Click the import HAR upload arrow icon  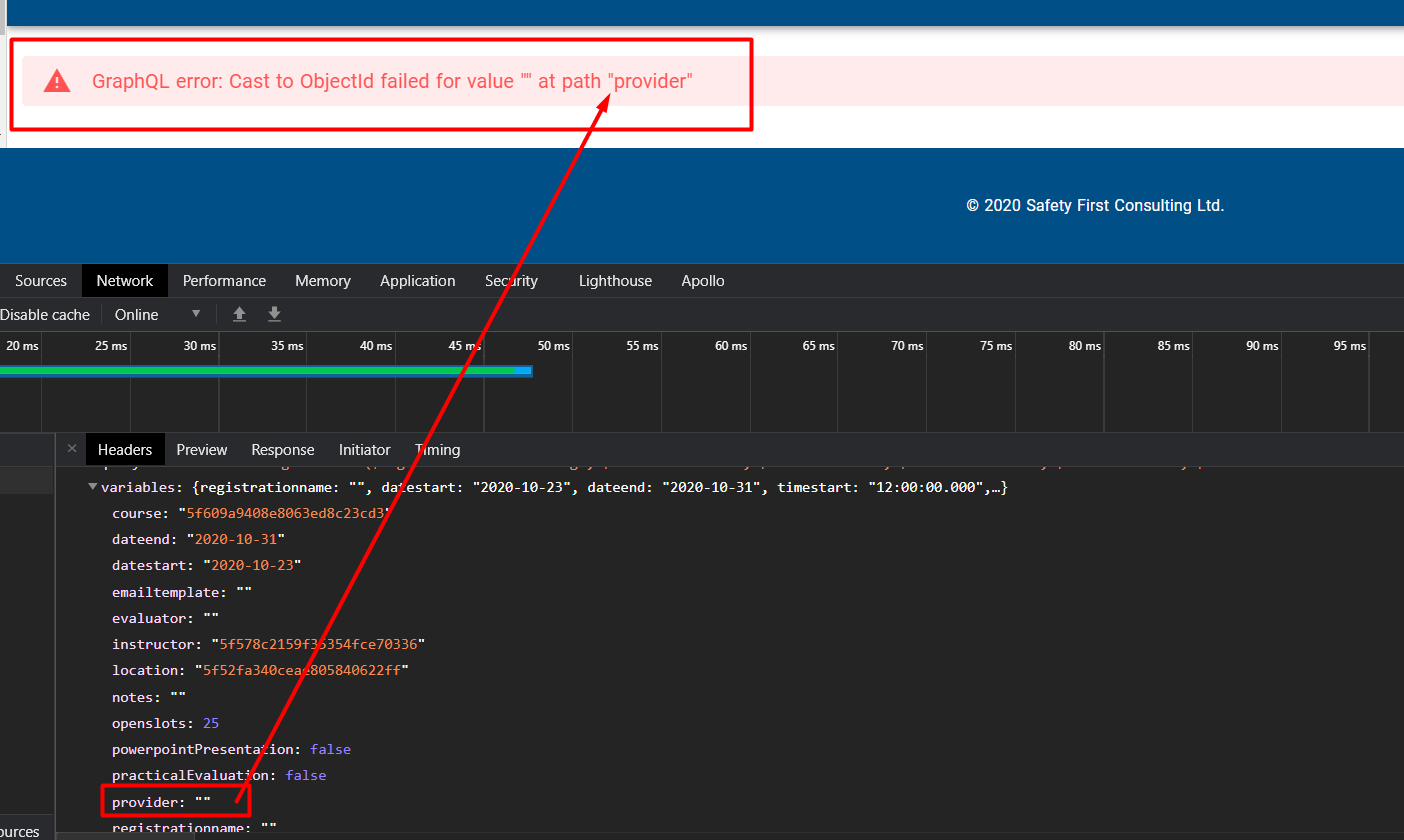click(x=239, y=314)
